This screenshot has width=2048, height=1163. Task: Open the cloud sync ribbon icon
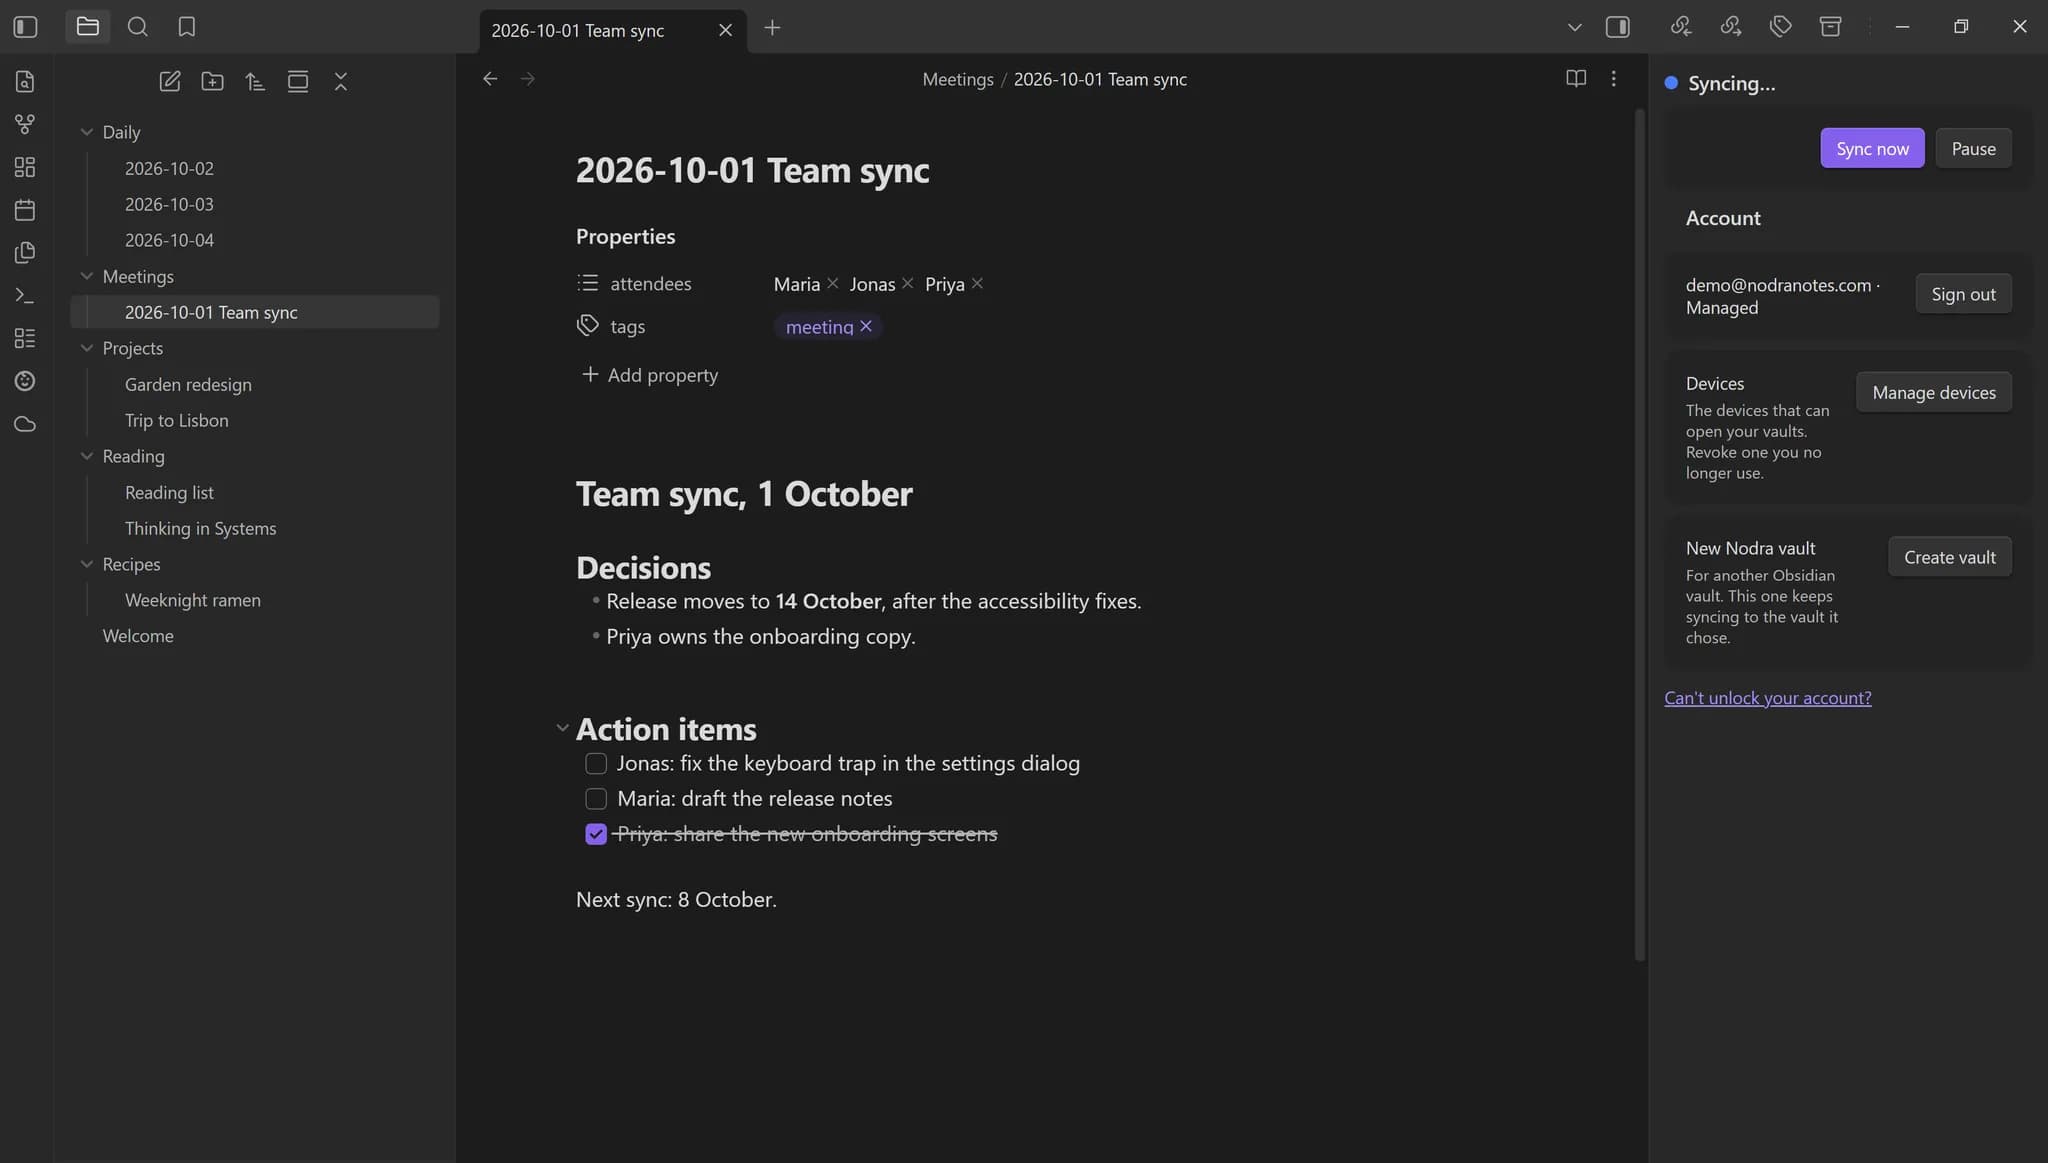[x=25, y=424]
